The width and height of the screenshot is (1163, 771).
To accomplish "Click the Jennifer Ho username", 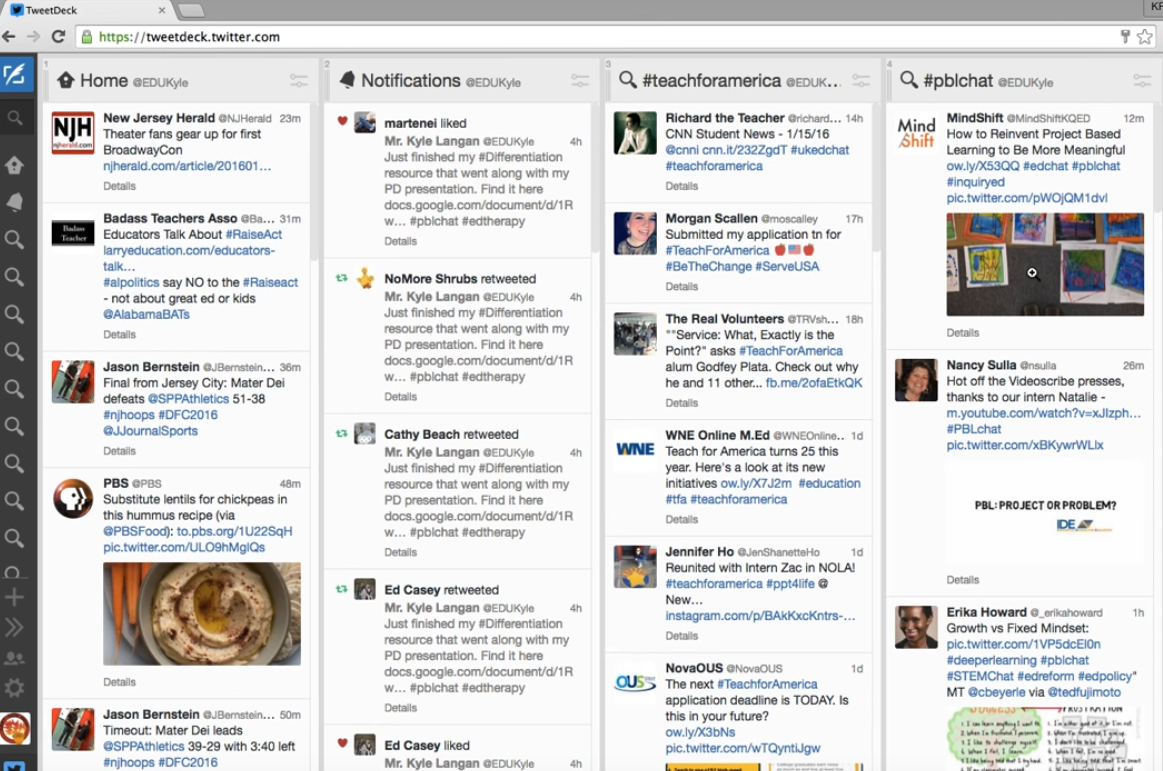I will click(x=699, y=552).
